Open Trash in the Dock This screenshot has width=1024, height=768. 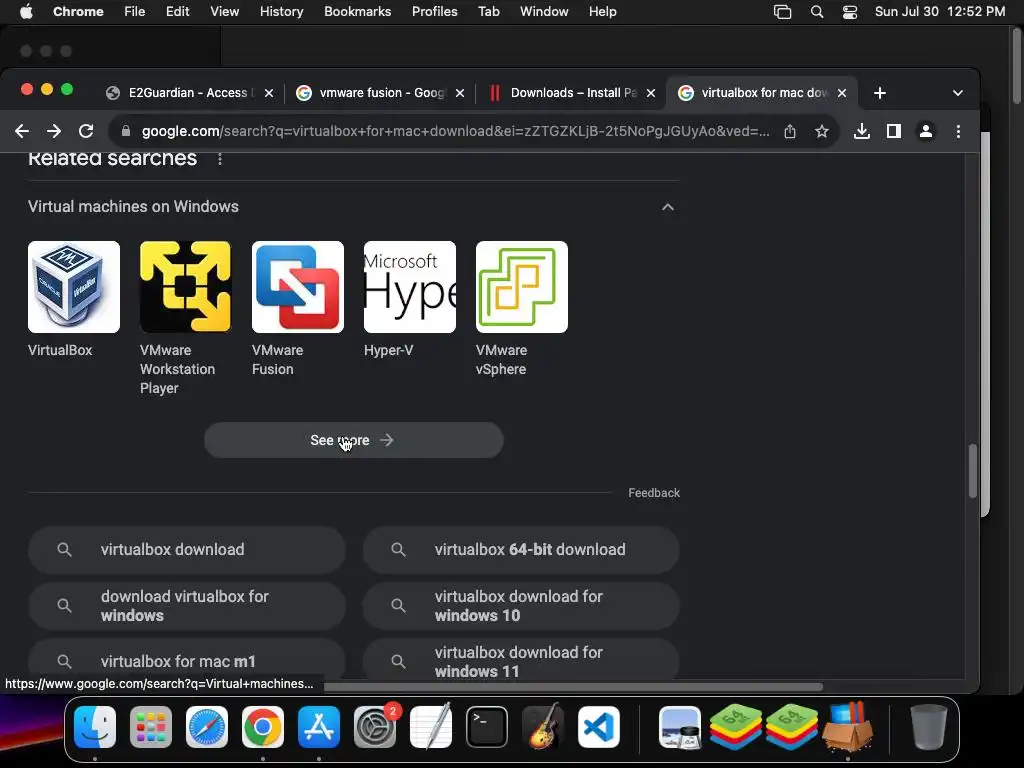[x=928, y=727]
